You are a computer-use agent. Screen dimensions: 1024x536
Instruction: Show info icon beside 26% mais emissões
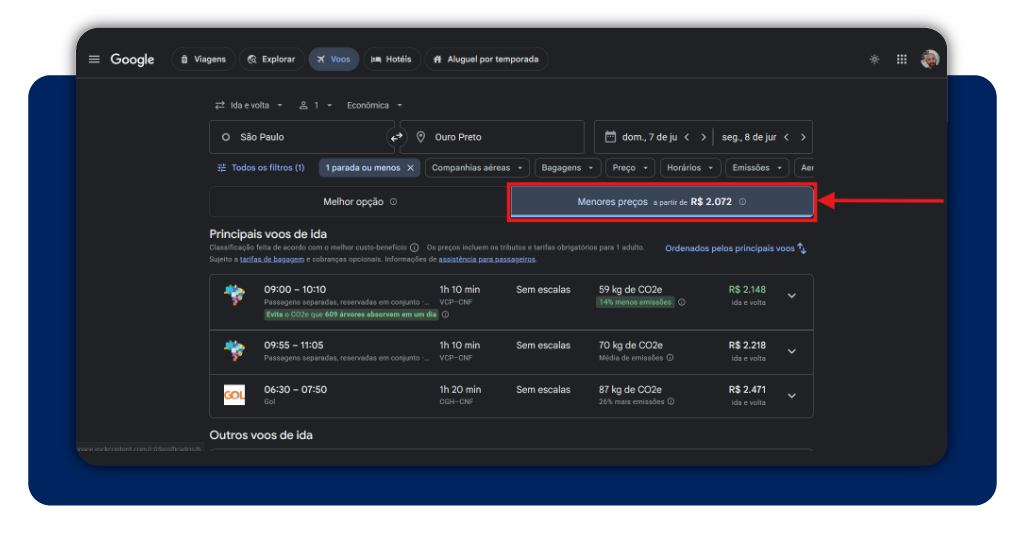(x=671, y=402)
